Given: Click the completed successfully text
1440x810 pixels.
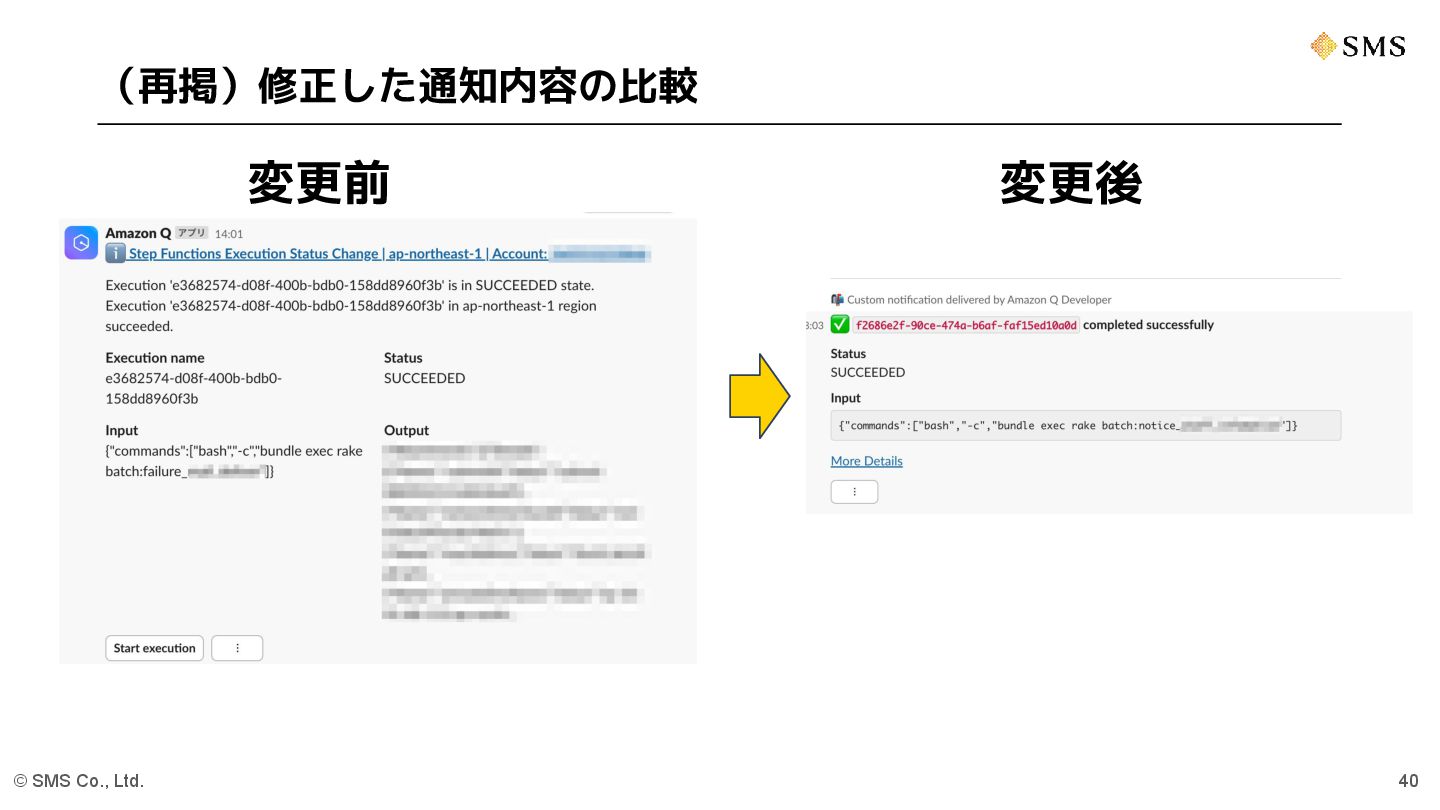Looking at the screenshot, I should 1148,325.
